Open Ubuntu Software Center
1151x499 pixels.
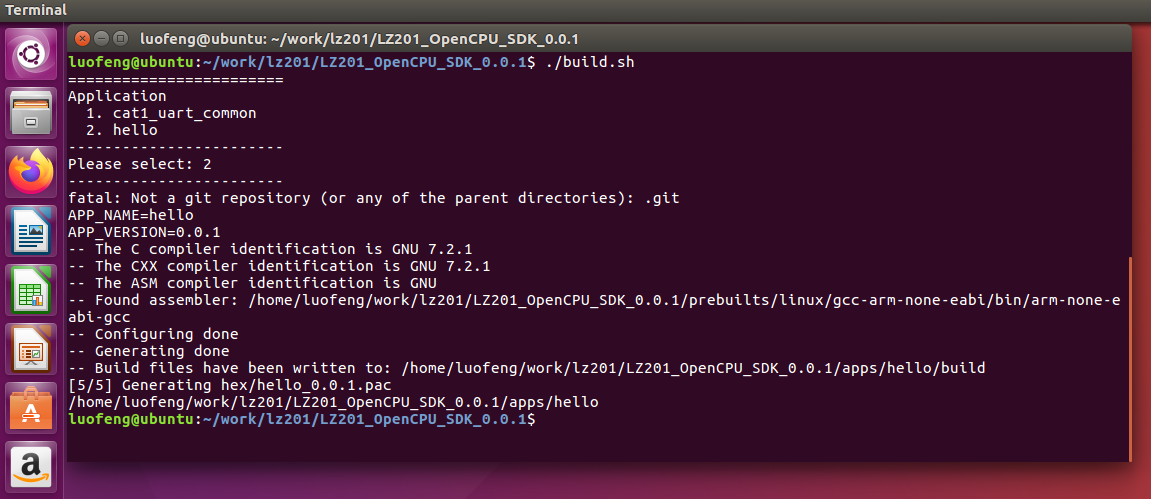[32, 407]
